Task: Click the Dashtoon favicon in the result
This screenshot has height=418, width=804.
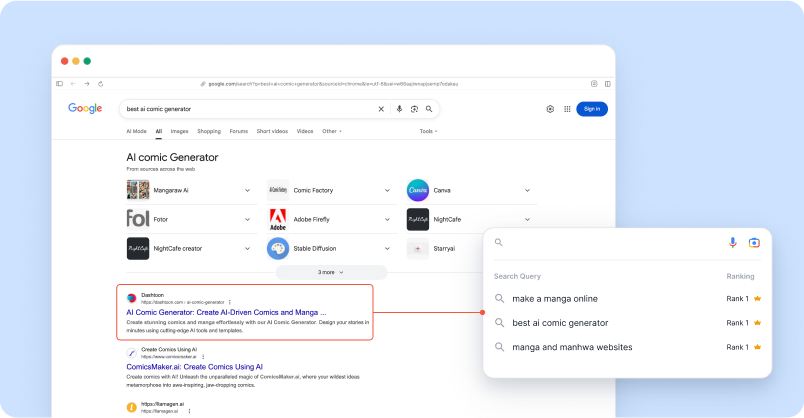Action: coord(132,298)
